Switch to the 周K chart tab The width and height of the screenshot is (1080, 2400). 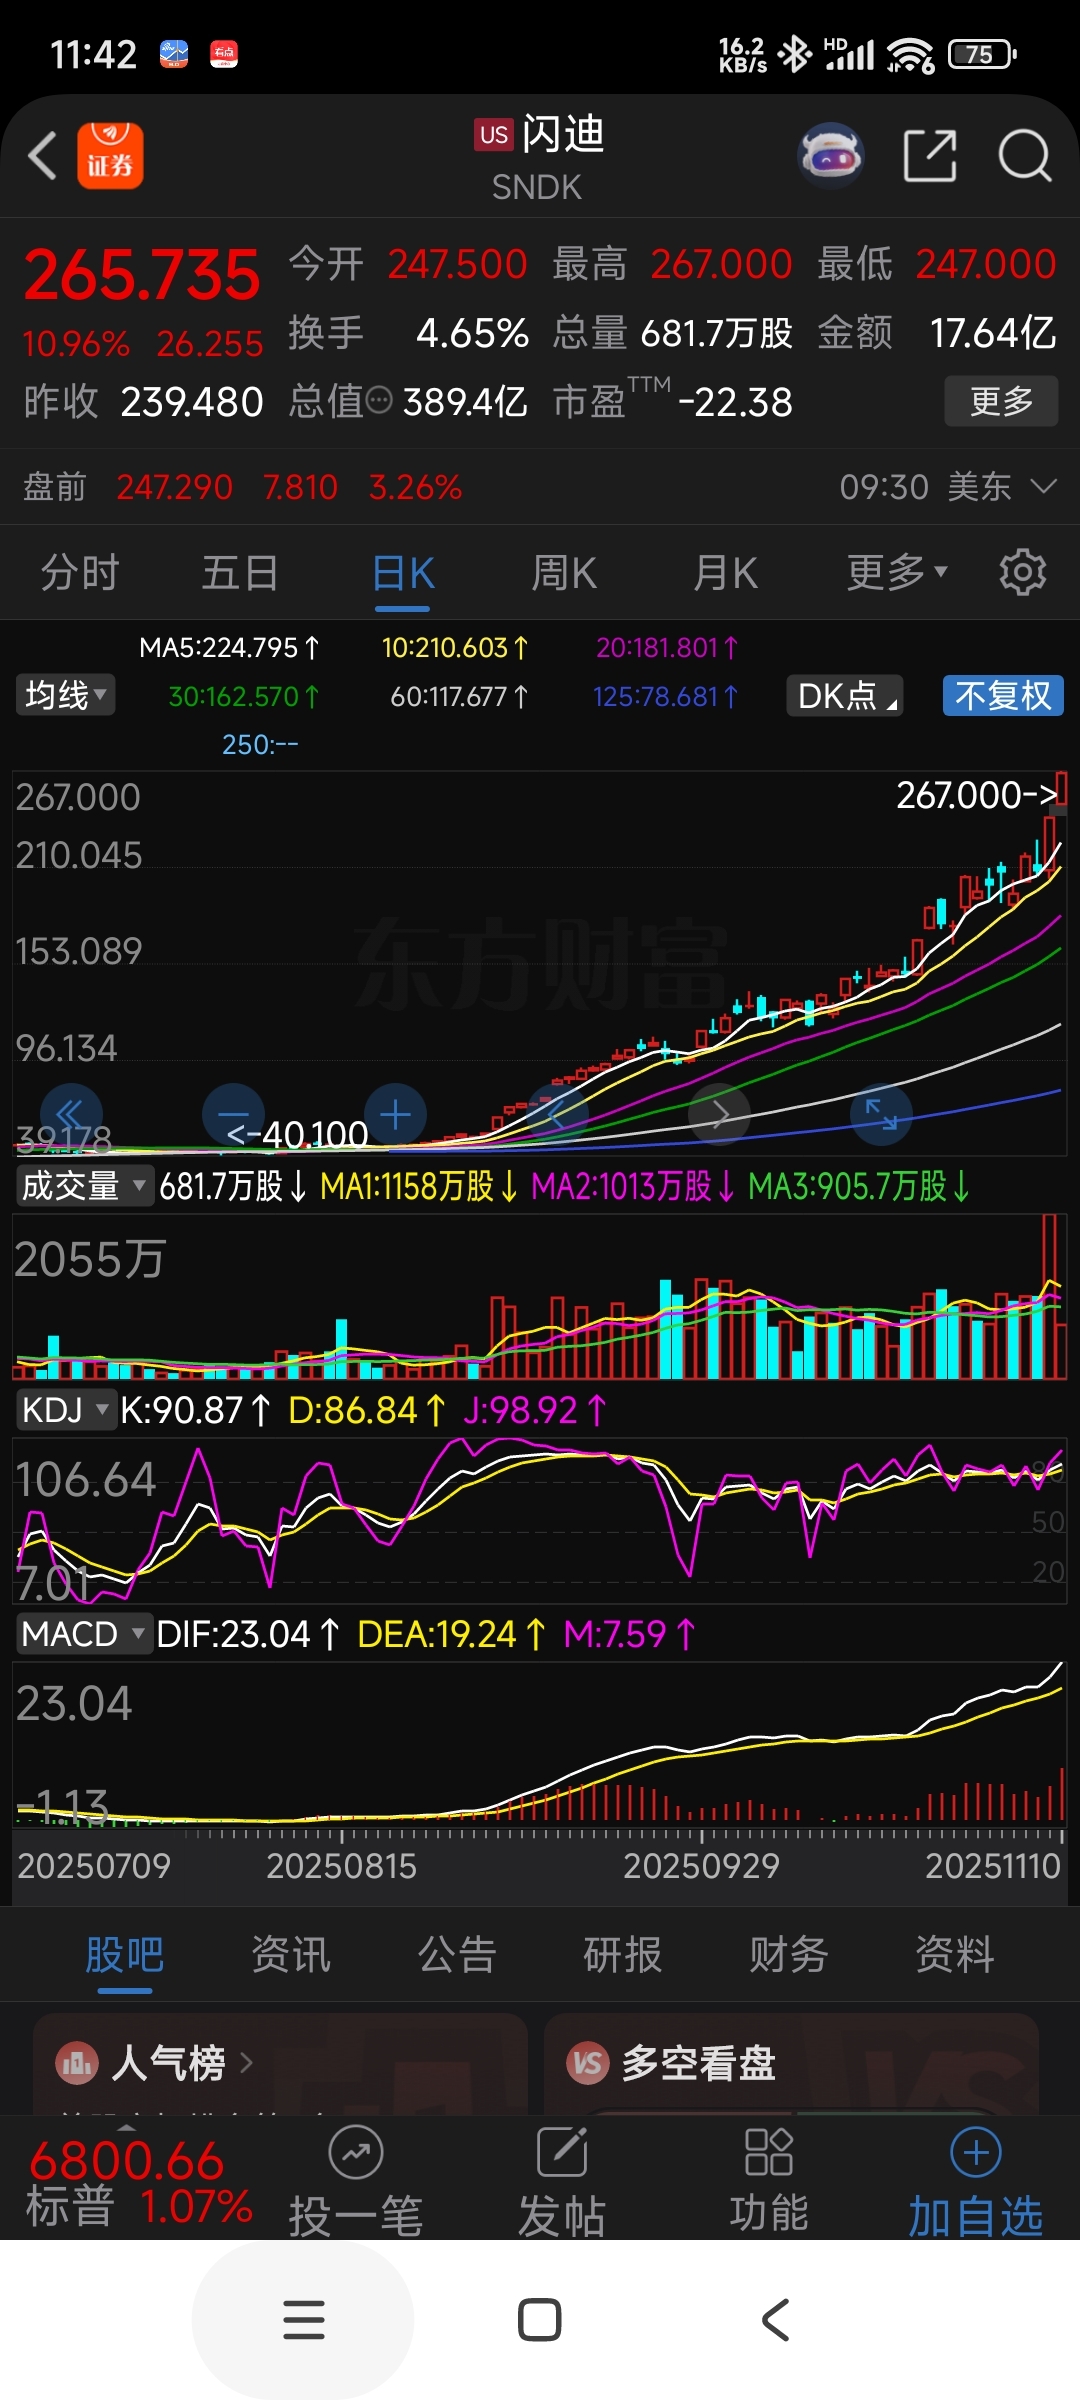click(564, 573)
